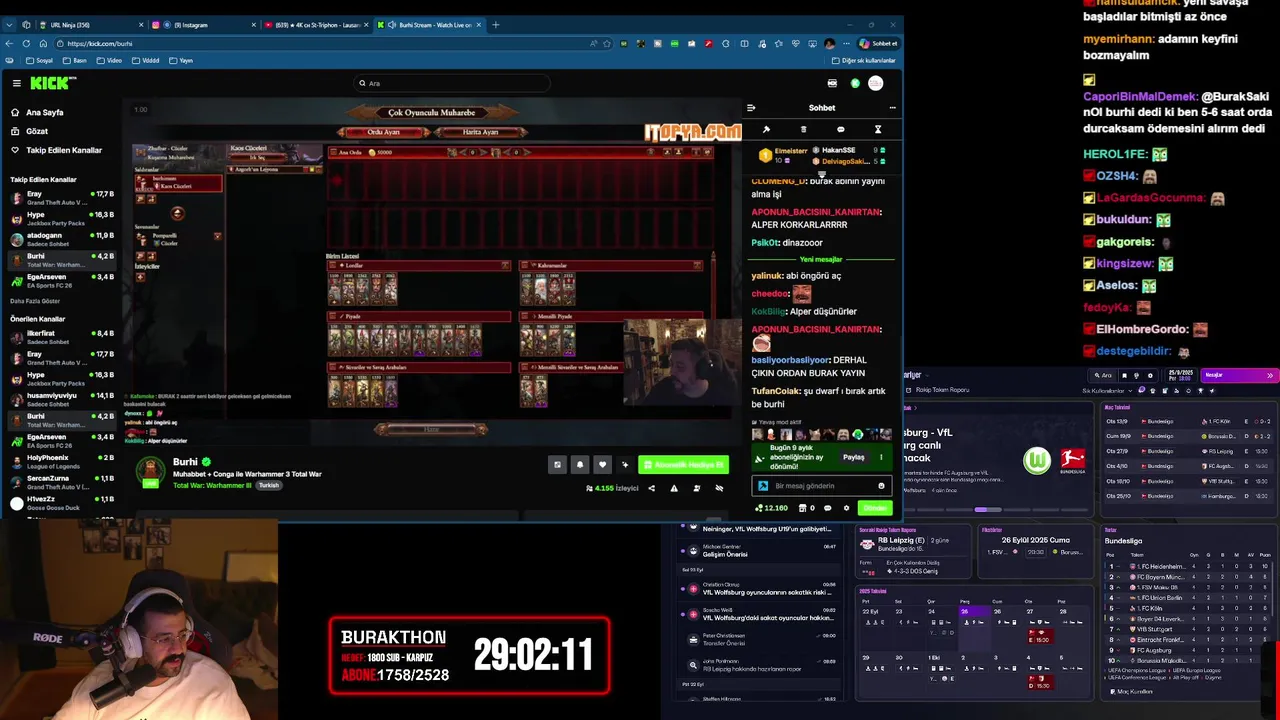Click Burhi streamer avatar below video
The image size is (1280, 720).
[150, 472]
